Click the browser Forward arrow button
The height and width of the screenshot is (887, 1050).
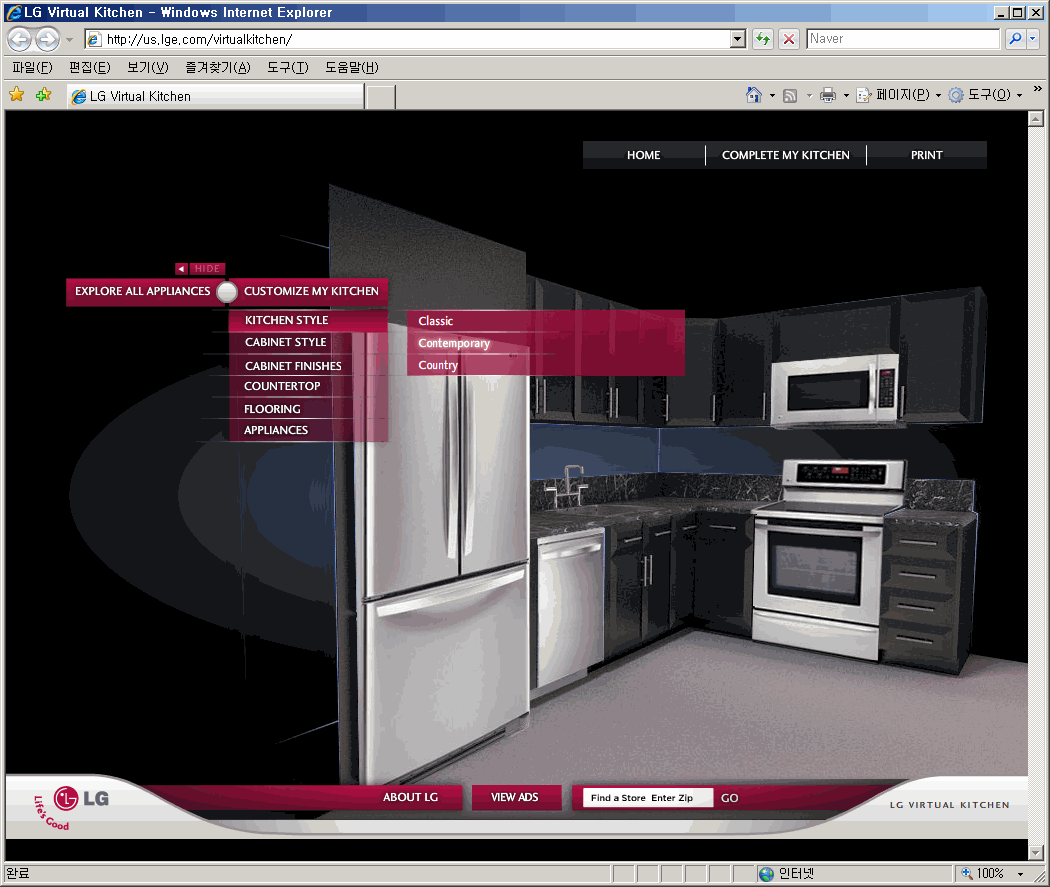(x=47, y=39)
